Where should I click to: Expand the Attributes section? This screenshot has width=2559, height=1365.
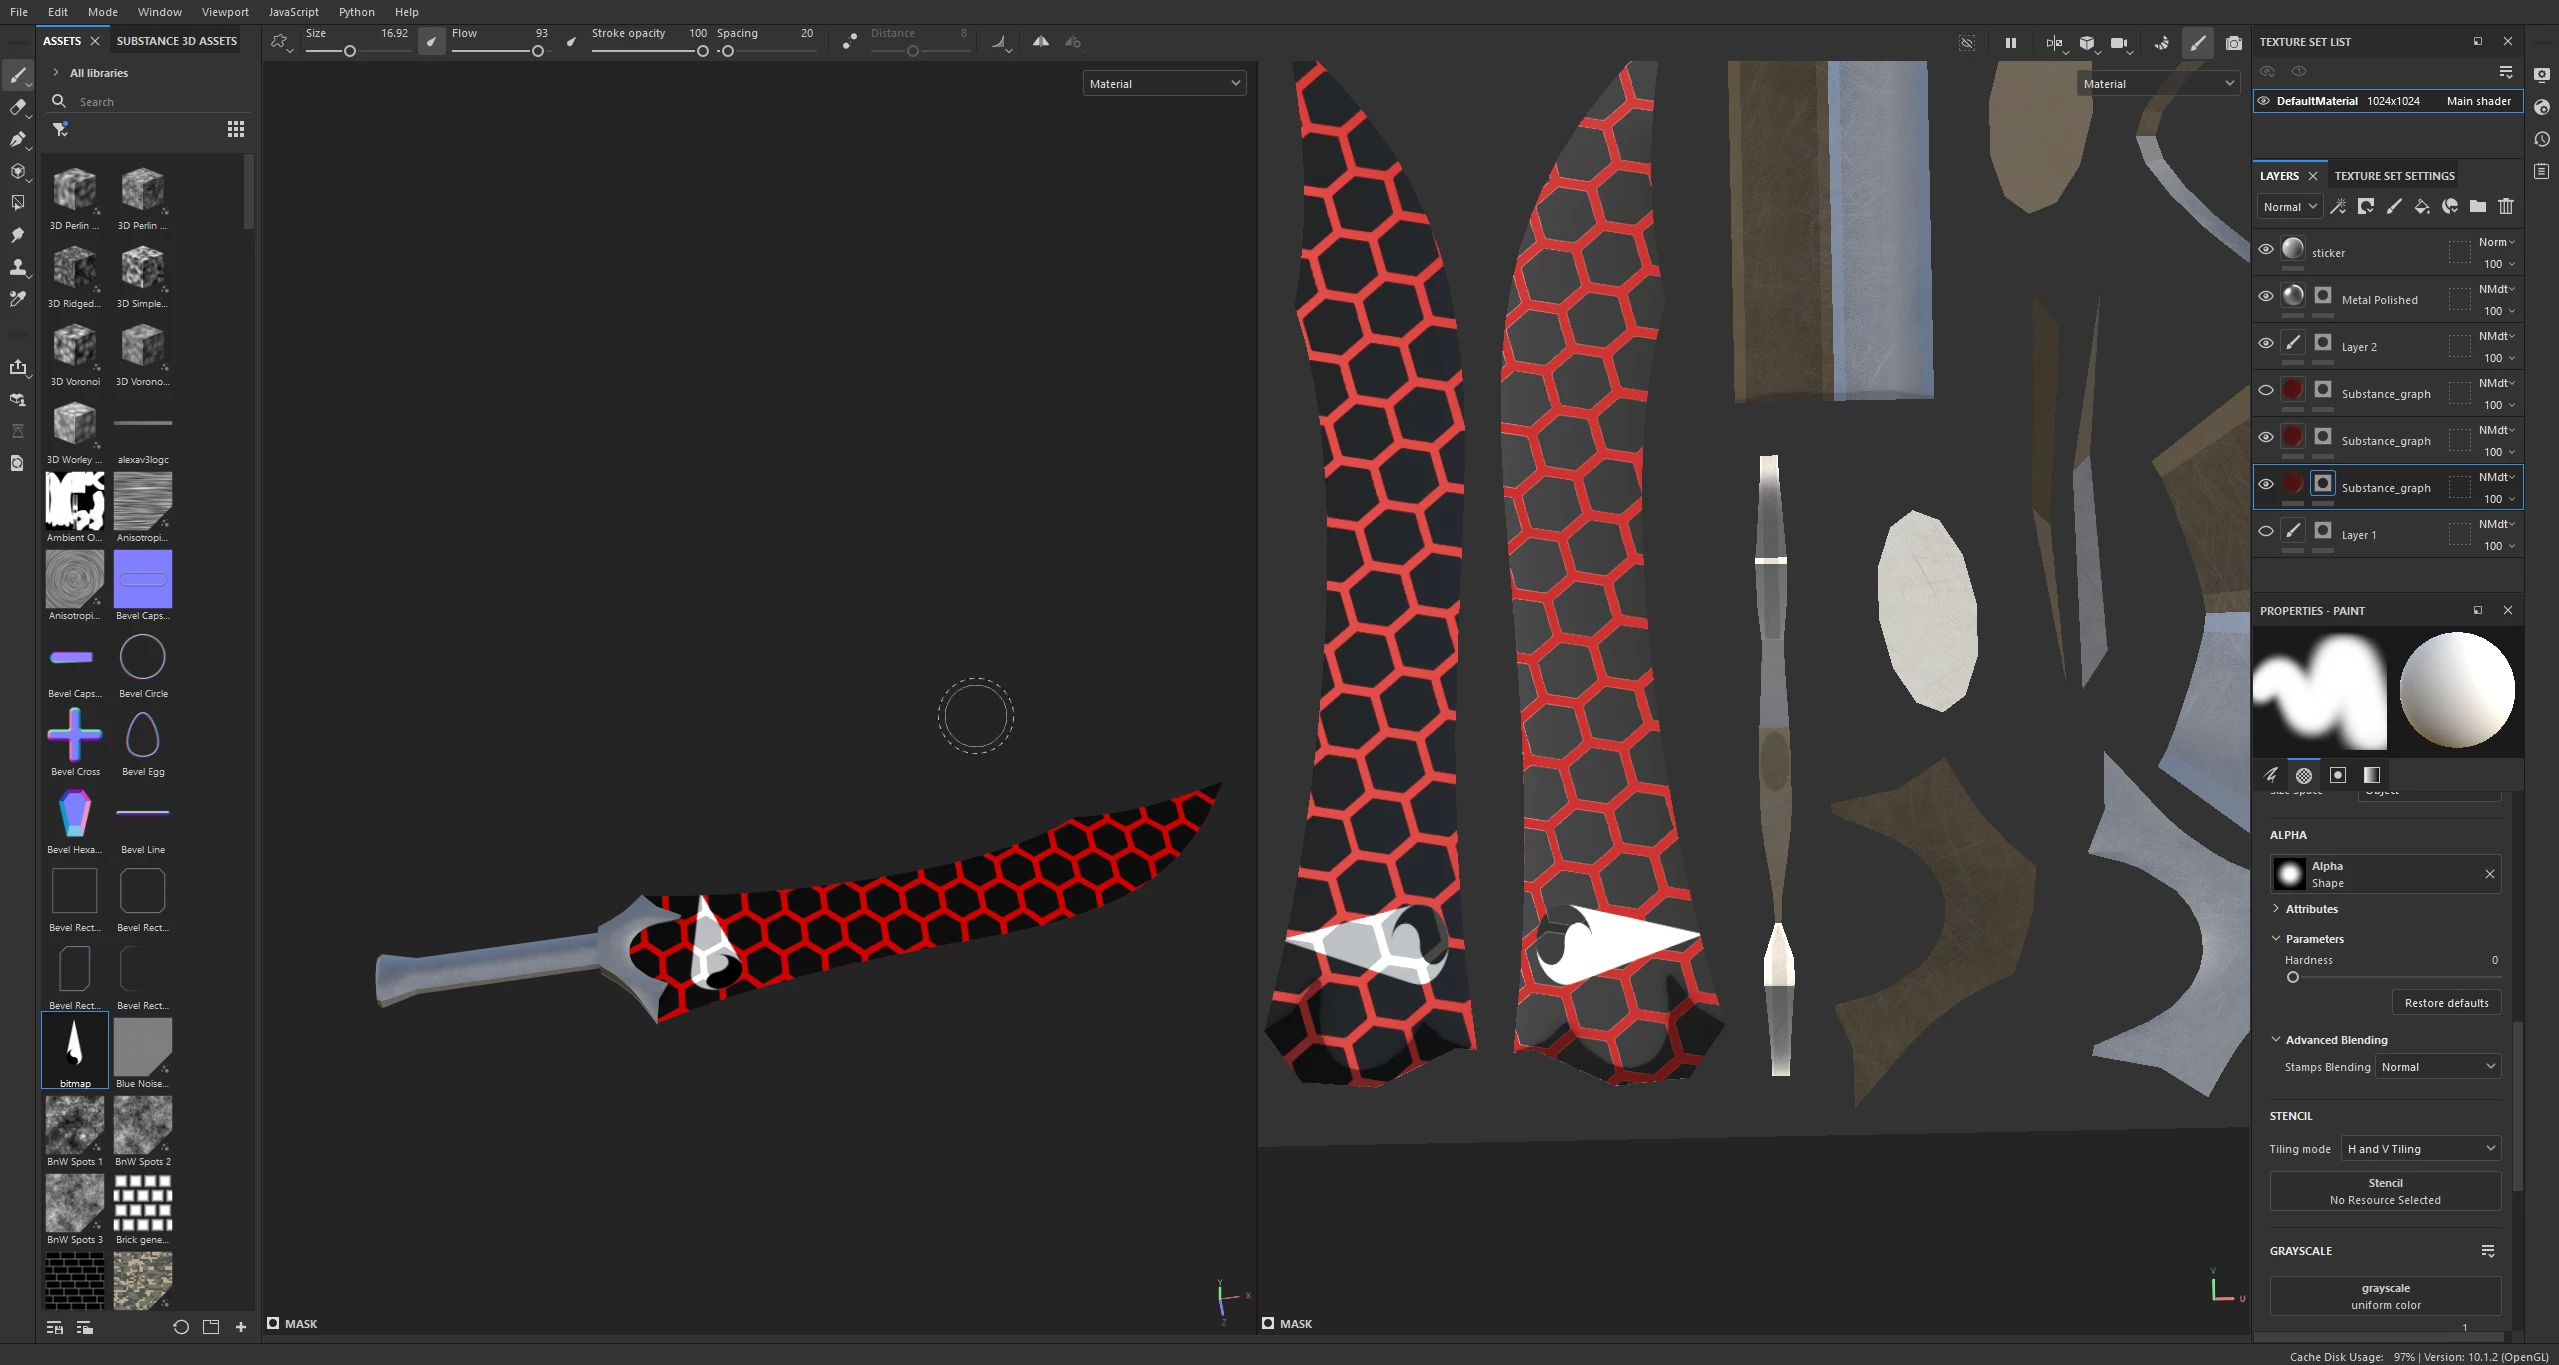pos(2311,909)
